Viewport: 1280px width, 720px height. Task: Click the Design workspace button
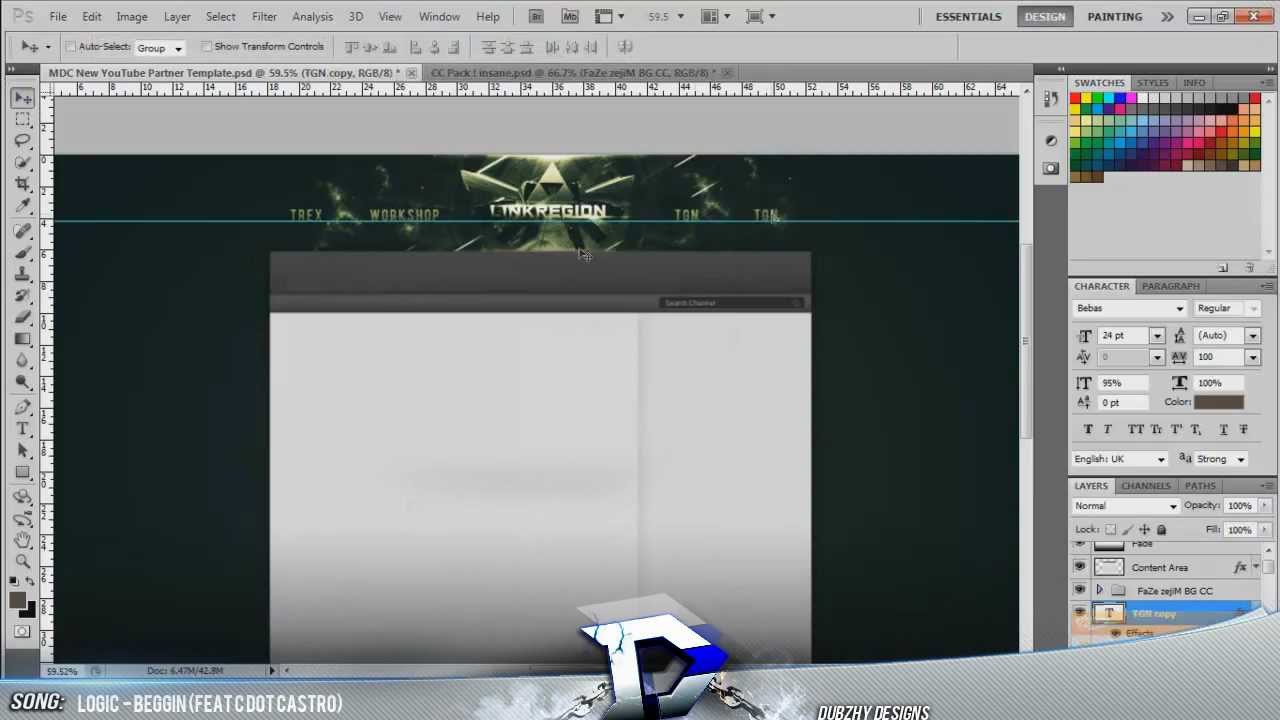click(1045, 17)
